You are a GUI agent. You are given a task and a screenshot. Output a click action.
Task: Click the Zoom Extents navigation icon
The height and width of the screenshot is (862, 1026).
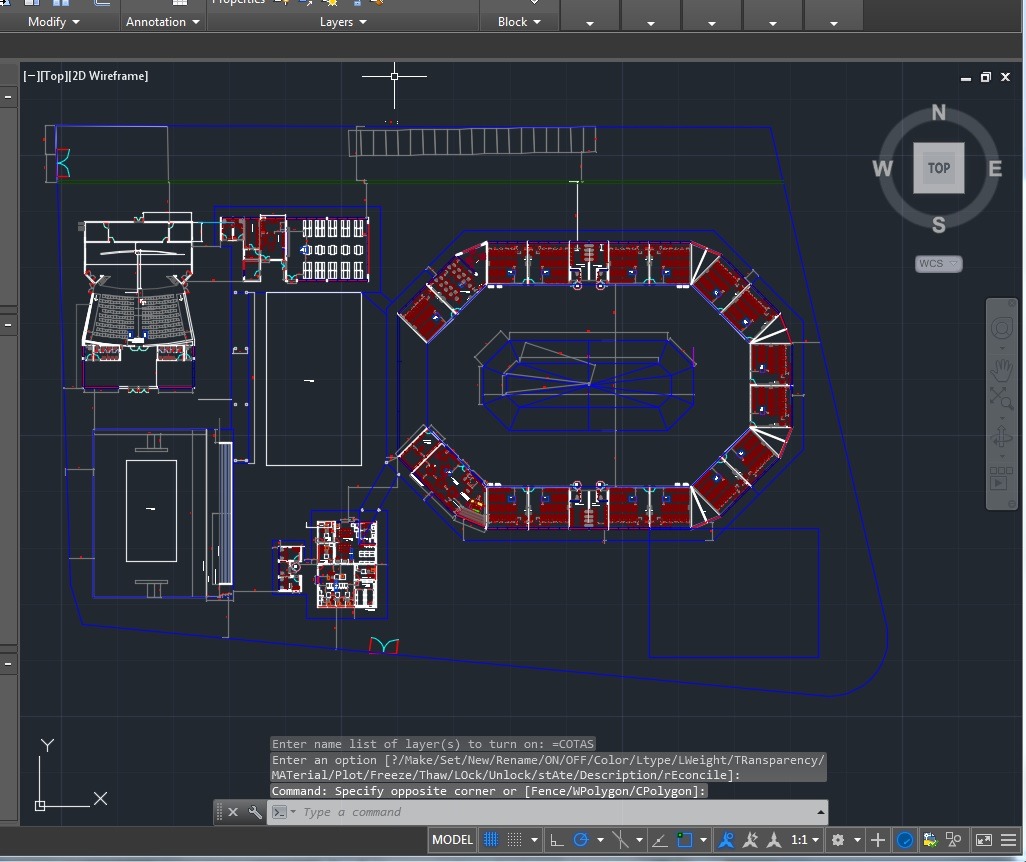(x=1001, y=399)
